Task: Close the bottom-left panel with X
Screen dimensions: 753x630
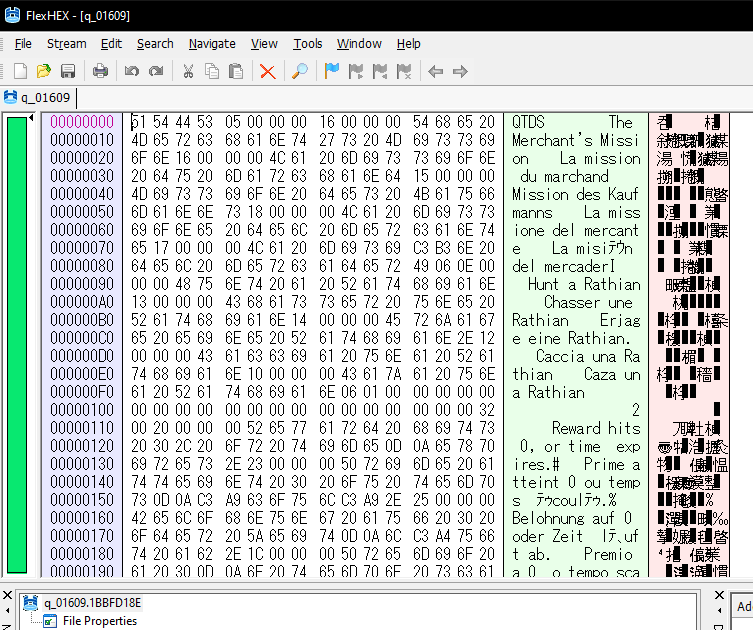Action: 7,595
